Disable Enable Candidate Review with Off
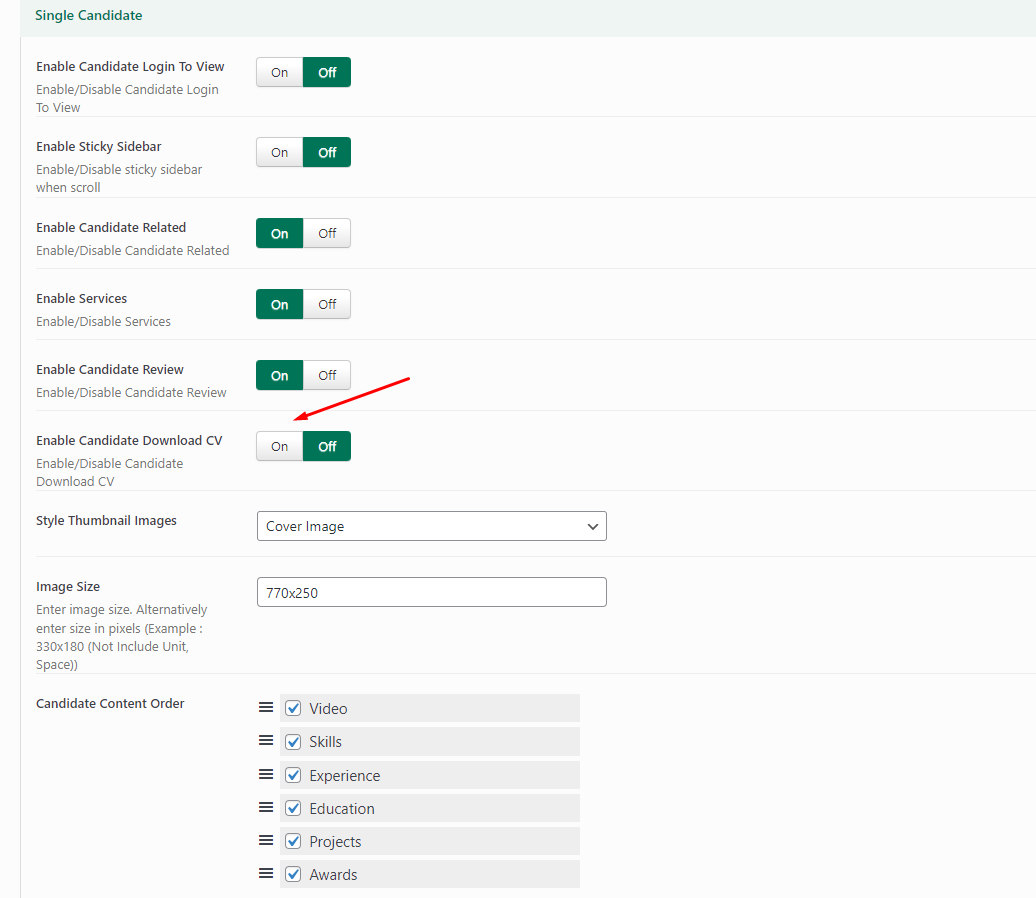 (x=327, y=375)
